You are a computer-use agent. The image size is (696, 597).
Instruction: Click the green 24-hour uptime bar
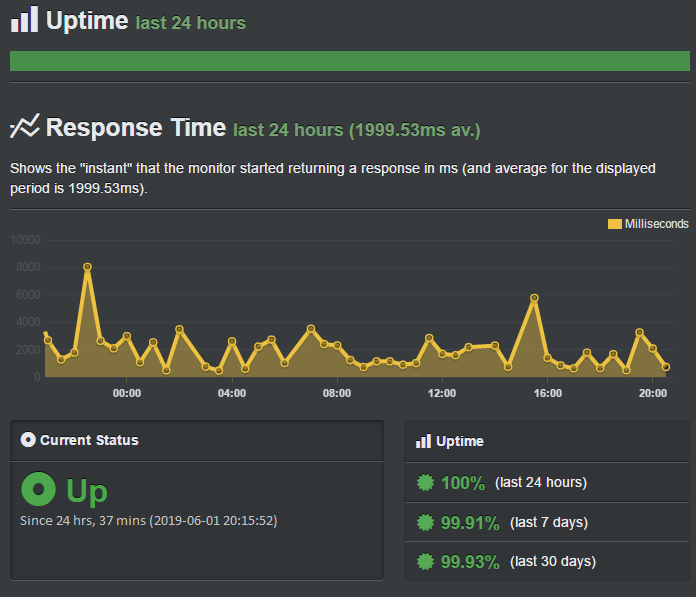[350, 61]
